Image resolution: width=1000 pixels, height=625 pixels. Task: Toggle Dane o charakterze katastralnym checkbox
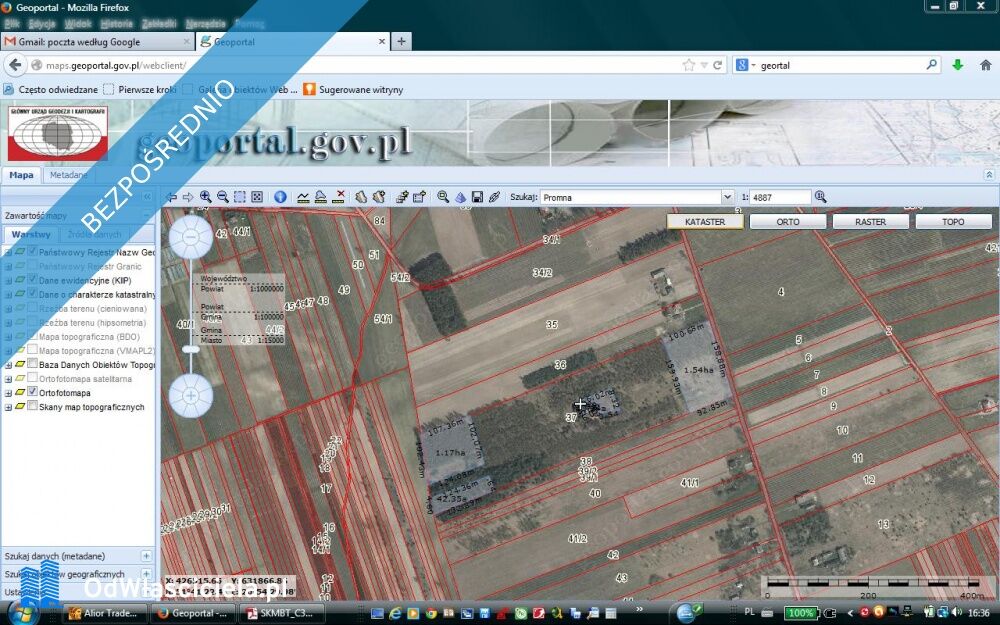click(33, 294)
